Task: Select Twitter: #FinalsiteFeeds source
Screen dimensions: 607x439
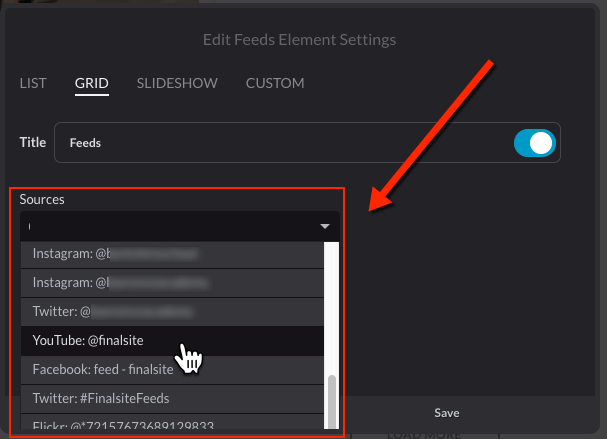Action: (172, 399)
